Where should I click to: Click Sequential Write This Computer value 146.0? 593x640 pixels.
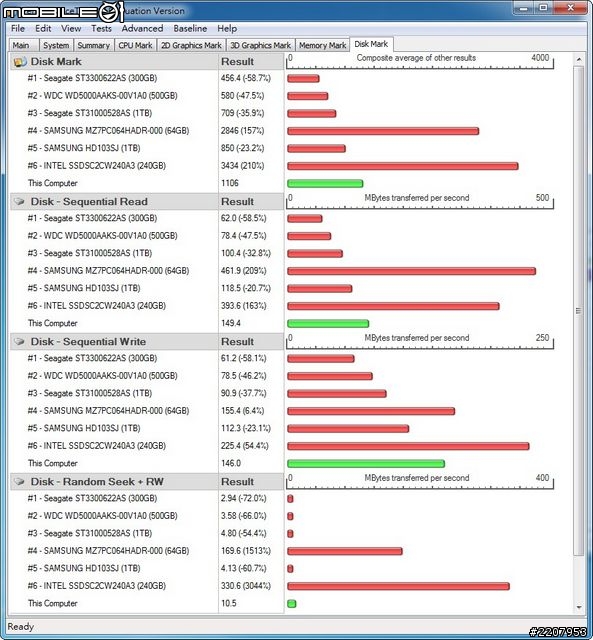click(231, 463)
